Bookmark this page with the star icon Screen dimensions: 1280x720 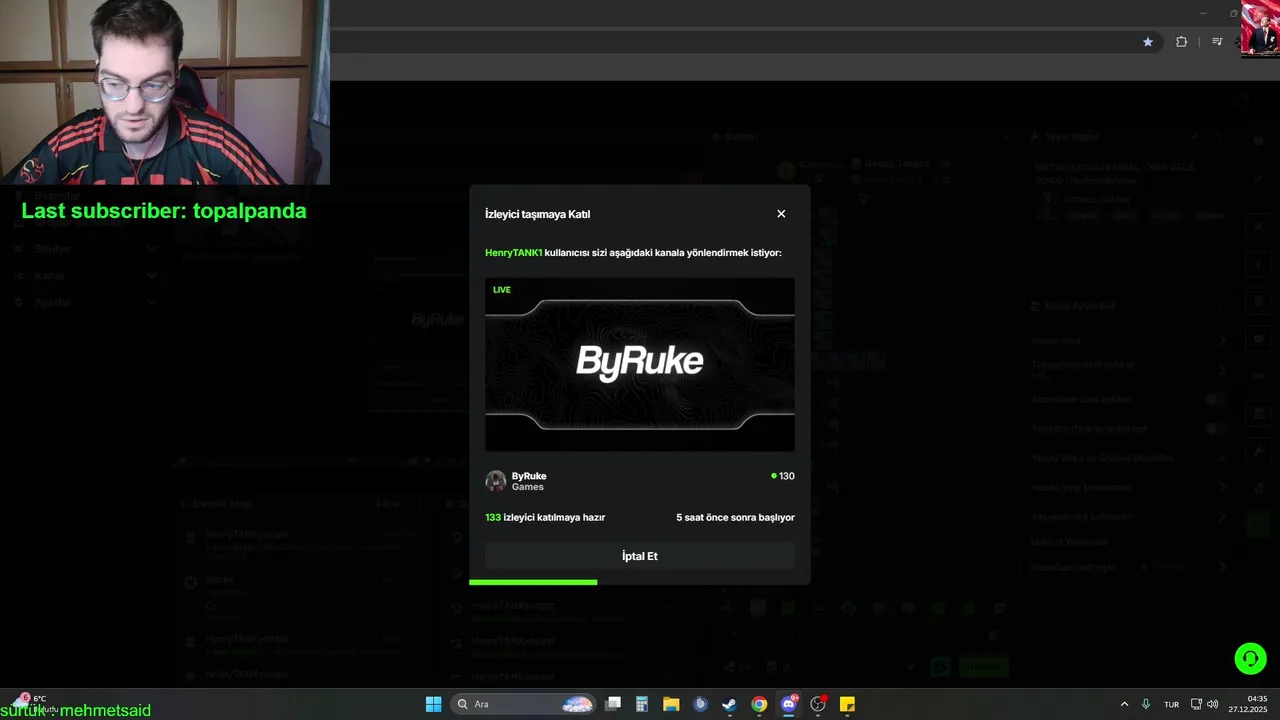pyautogui.click(x=1148, y=42)
